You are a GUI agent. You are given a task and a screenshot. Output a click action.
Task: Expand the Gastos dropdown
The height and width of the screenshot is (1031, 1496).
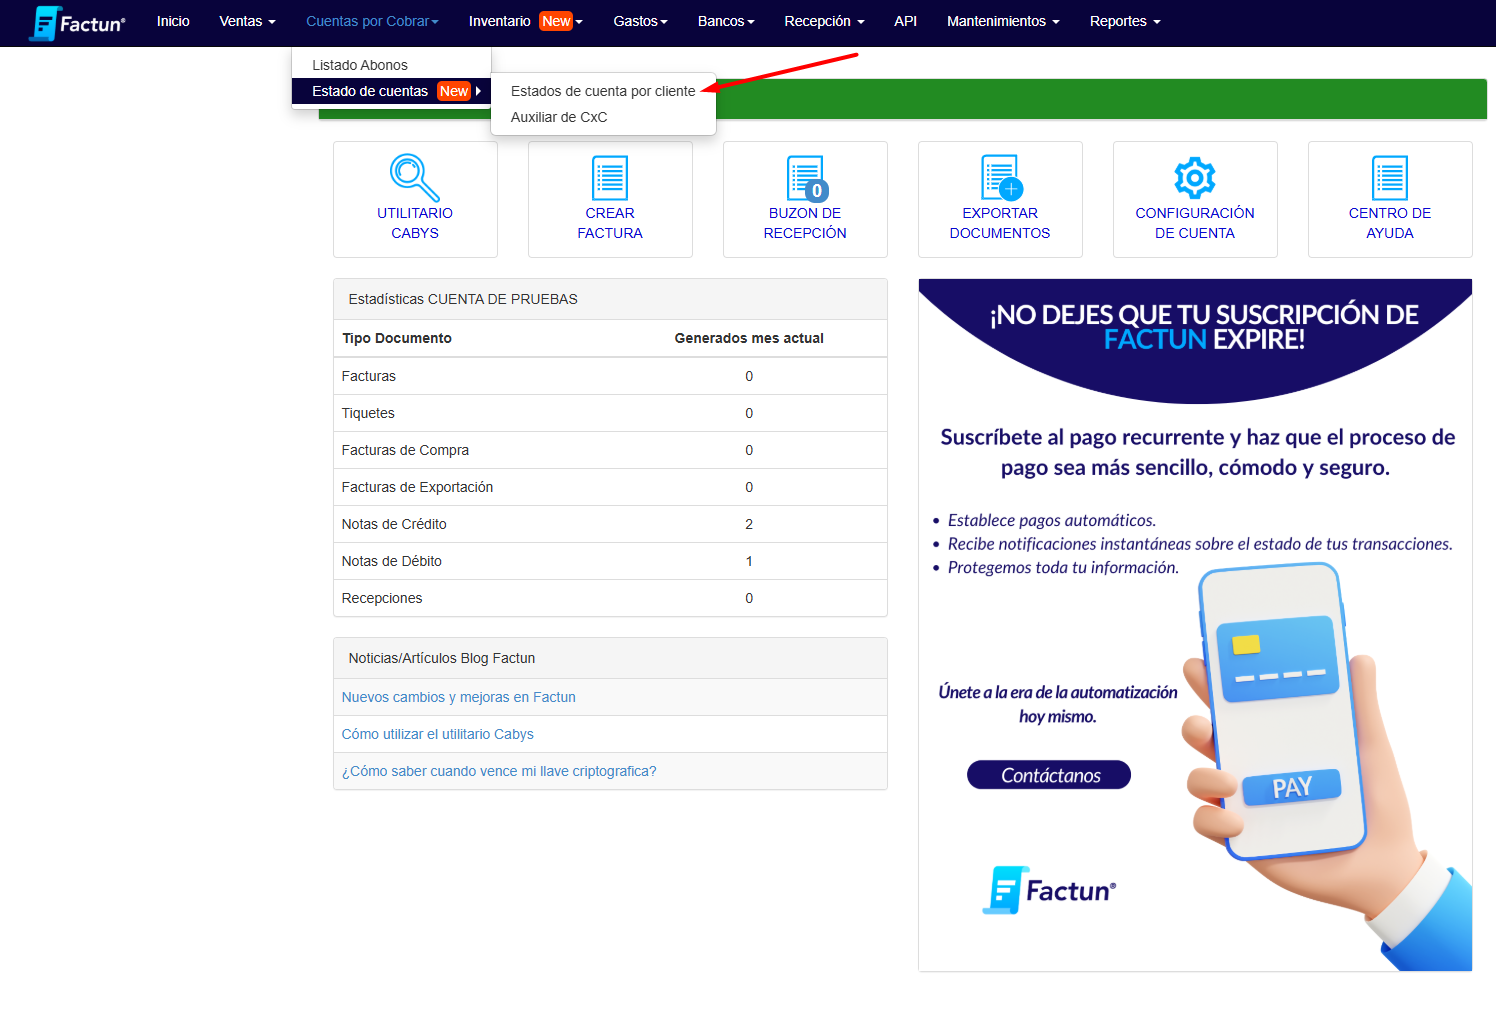click(x=640, y=21)
